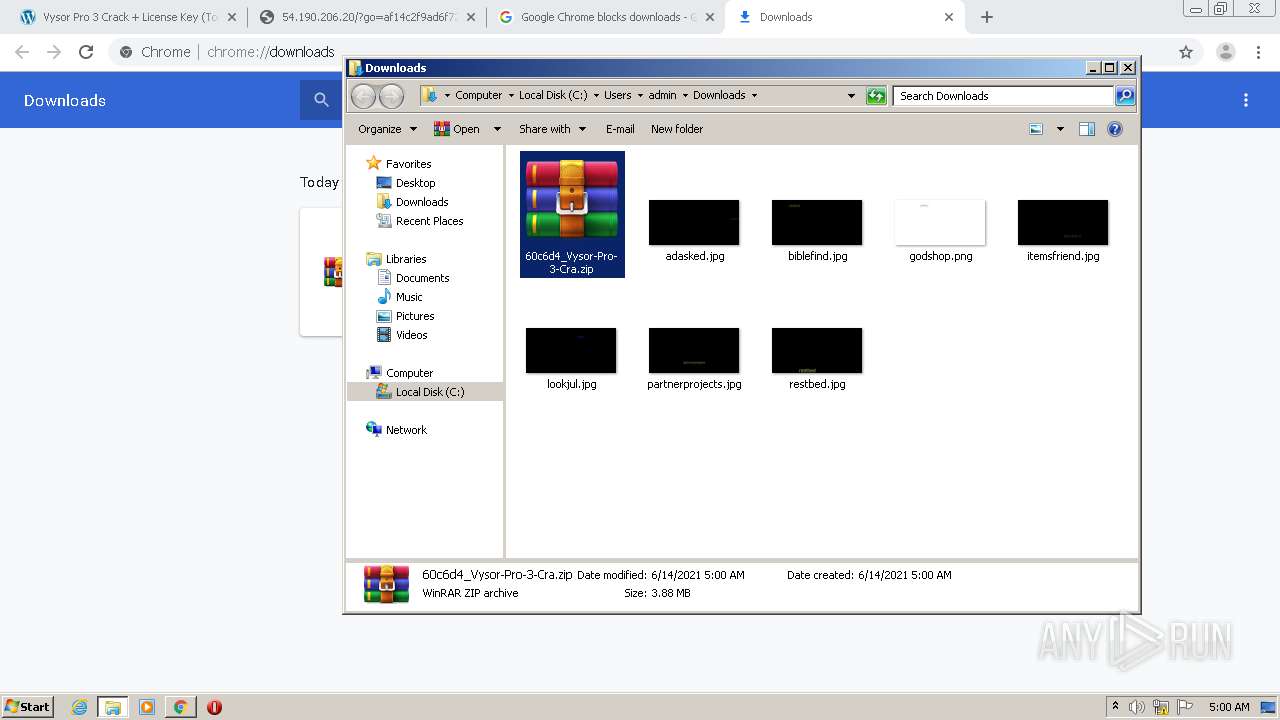Select the lookjul.jpg thumbnail
This screenshot has width=1280, height=720.
click(571, 350)
